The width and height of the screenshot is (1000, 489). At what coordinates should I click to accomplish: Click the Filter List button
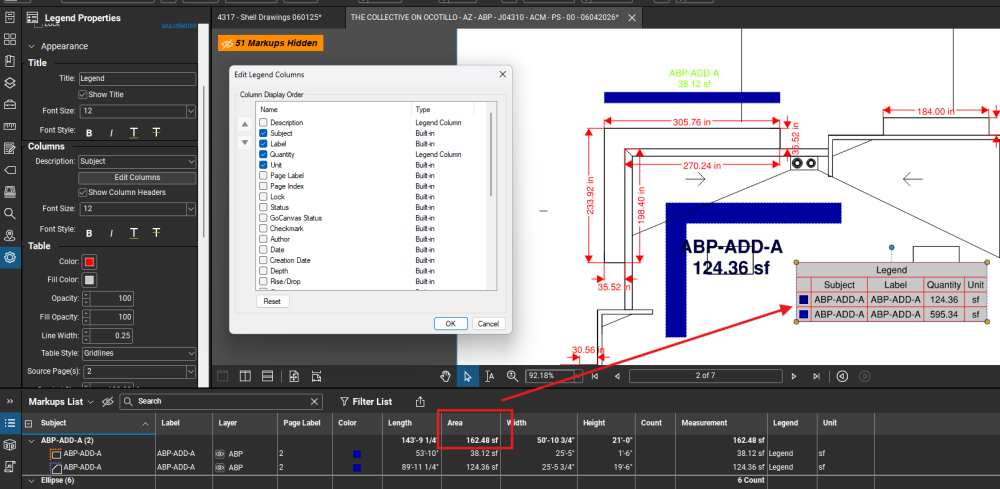coord(365,402)
